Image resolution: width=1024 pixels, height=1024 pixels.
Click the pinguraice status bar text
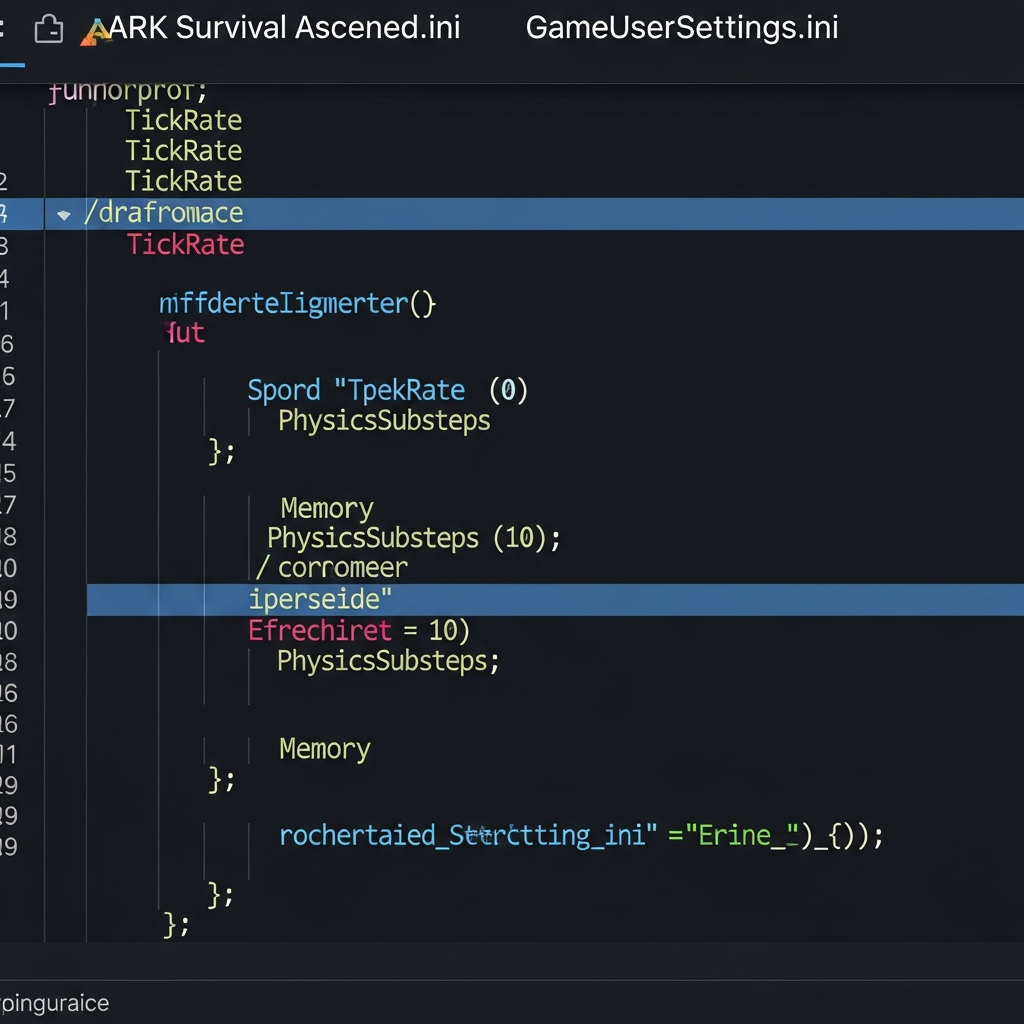[55, 1002]
